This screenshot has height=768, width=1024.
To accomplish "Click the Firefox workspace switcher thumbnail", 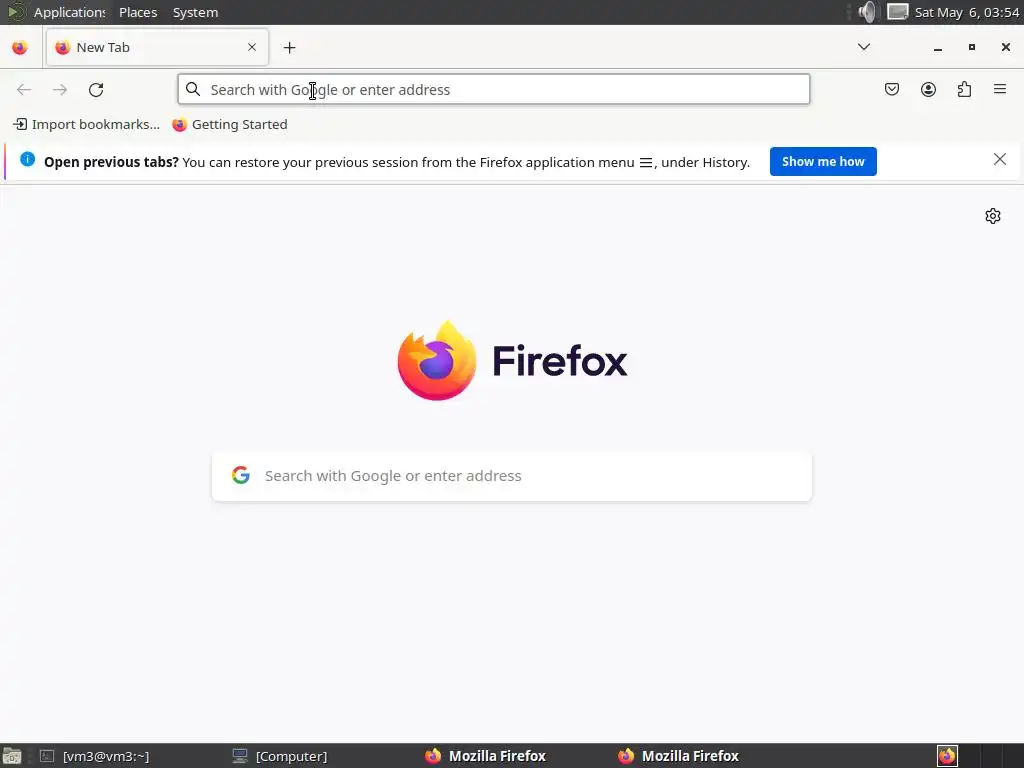I will point(947,756).
